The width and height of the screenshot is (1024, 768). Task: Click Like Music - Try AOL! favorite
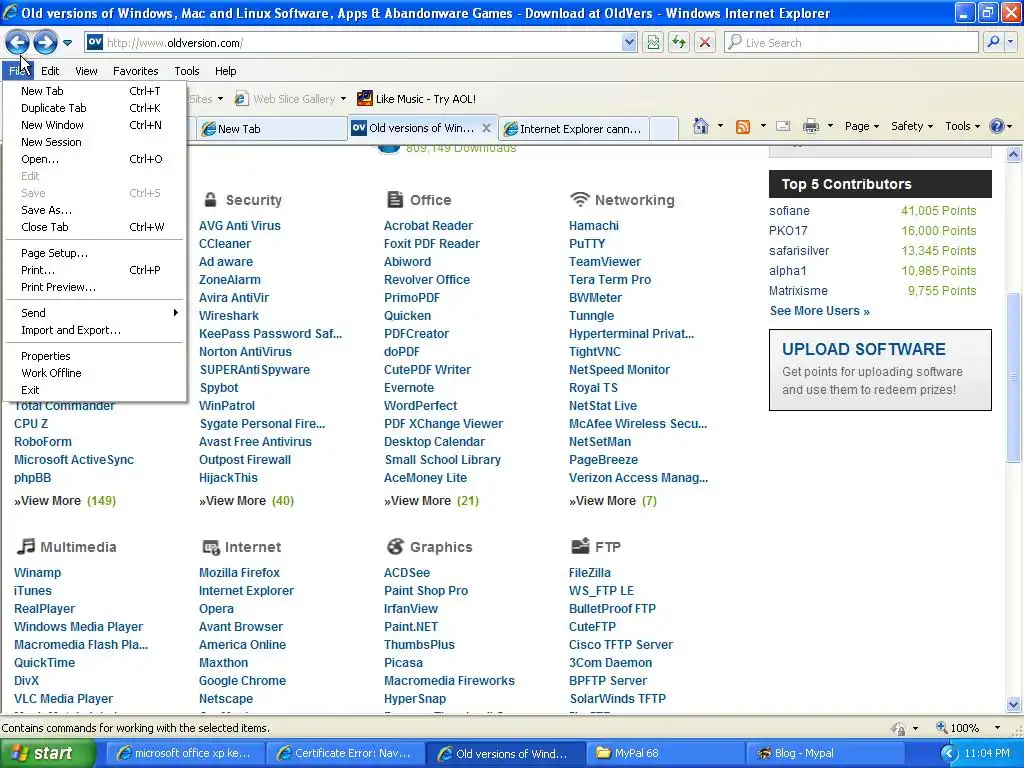(x=417, y=99)
